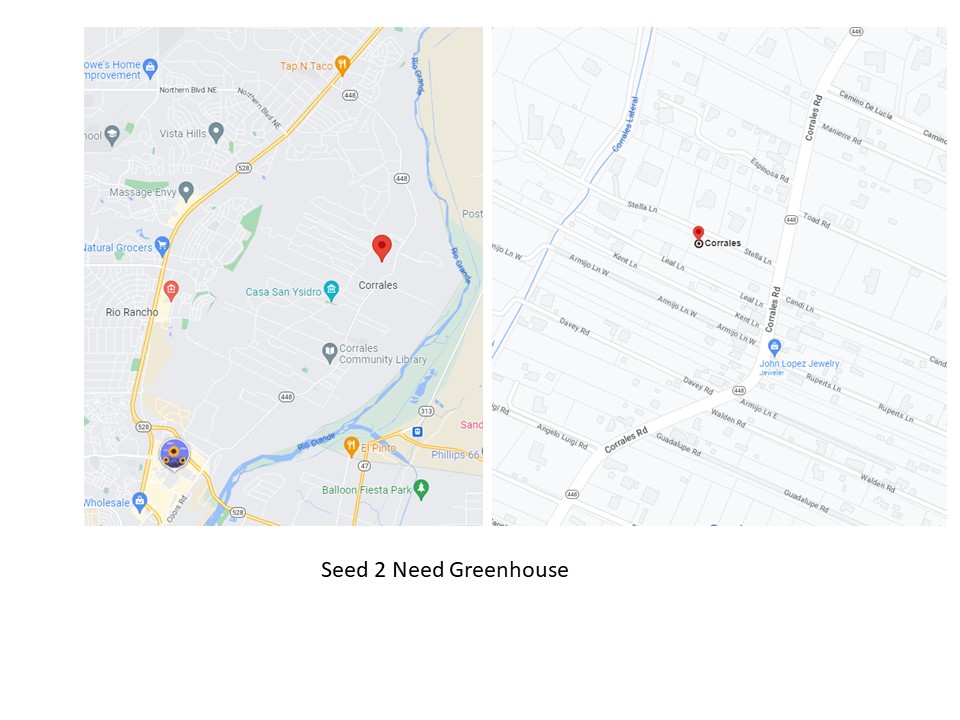Click the John Lopez Jewelry text label
Image resolution: width=960 pixels, height=720 pixels.
(799, 364)
